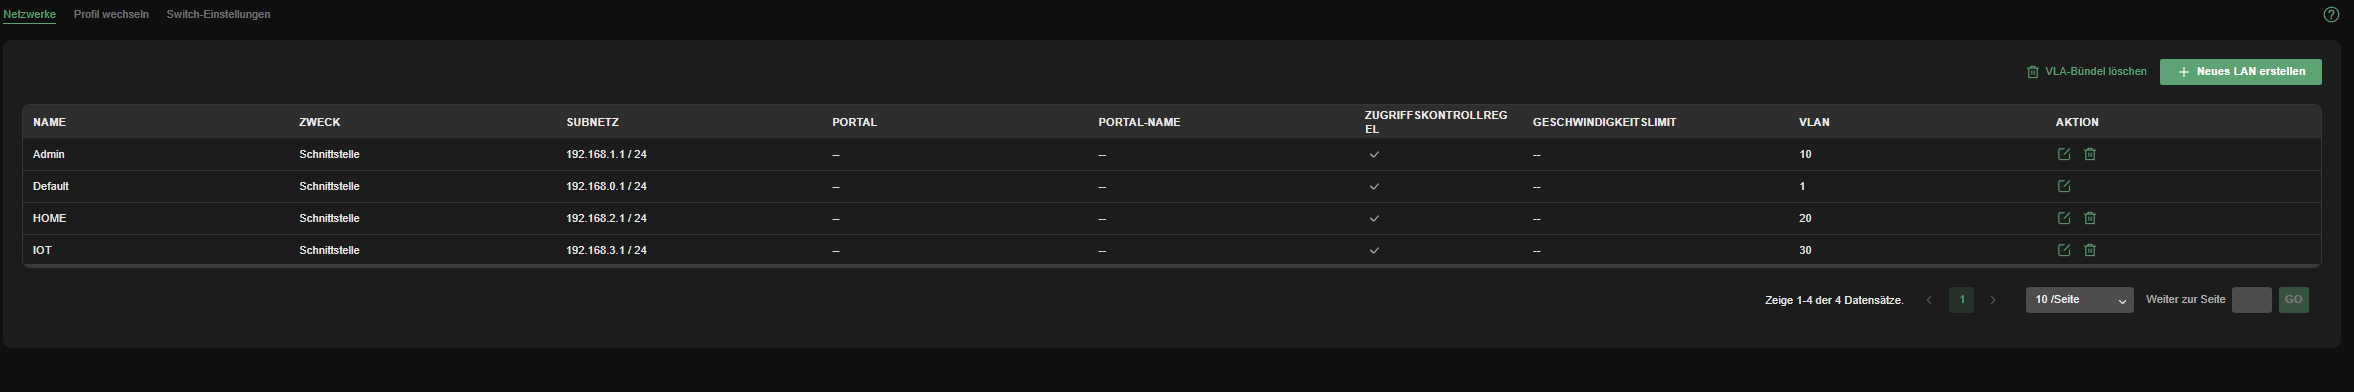Open the help question mark icon
2354x392 pixels.
[2331, 15]
